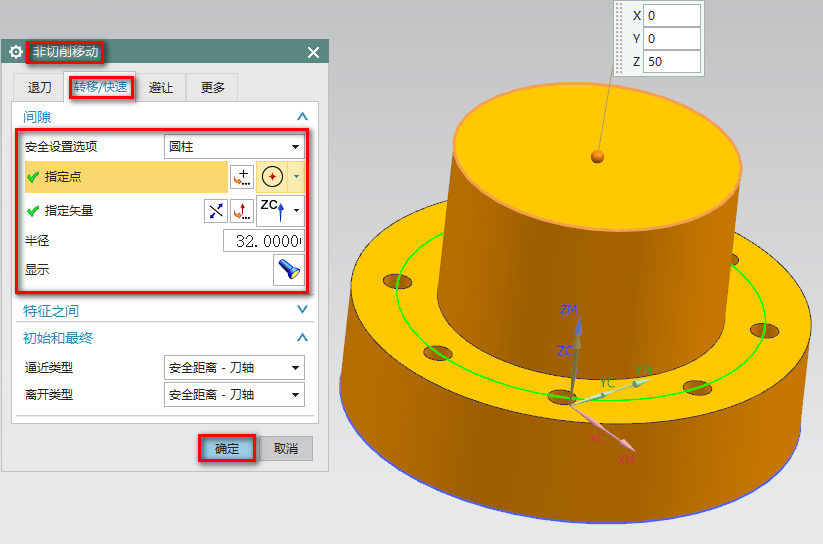Viewport: 823px width, 544px height.
Task: Switch to the 避让 tab
Action: (160, 88)
